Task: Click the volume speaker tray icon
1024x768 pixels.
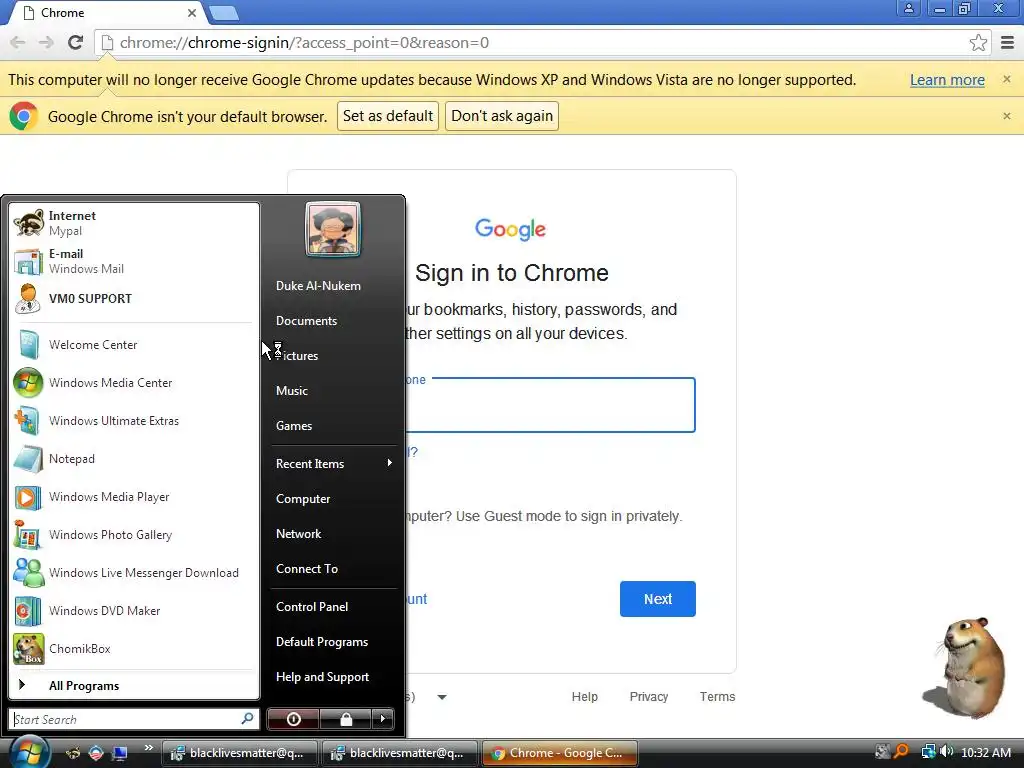Action: 946,752
